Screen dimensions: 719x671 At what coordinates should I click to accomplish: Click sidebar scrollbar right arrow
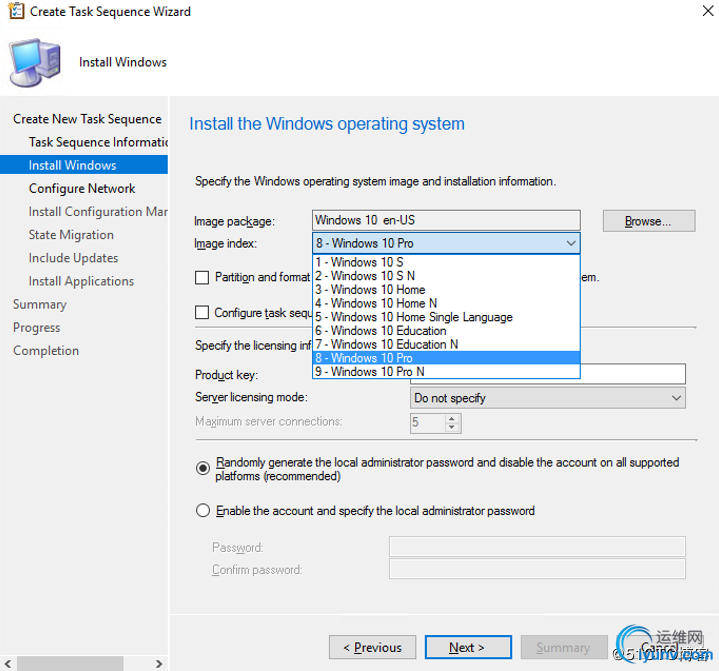point(159,664)
